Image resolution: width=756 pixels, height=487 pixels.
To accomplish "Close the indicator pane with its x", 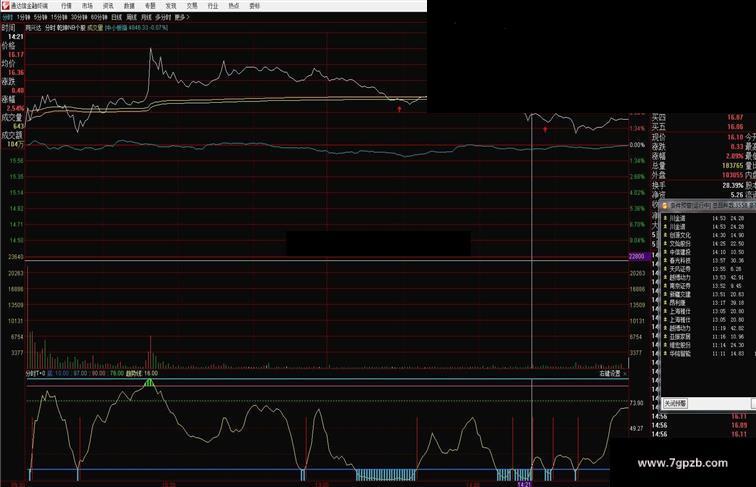I will pyautogui.click(x=625, y=374).
